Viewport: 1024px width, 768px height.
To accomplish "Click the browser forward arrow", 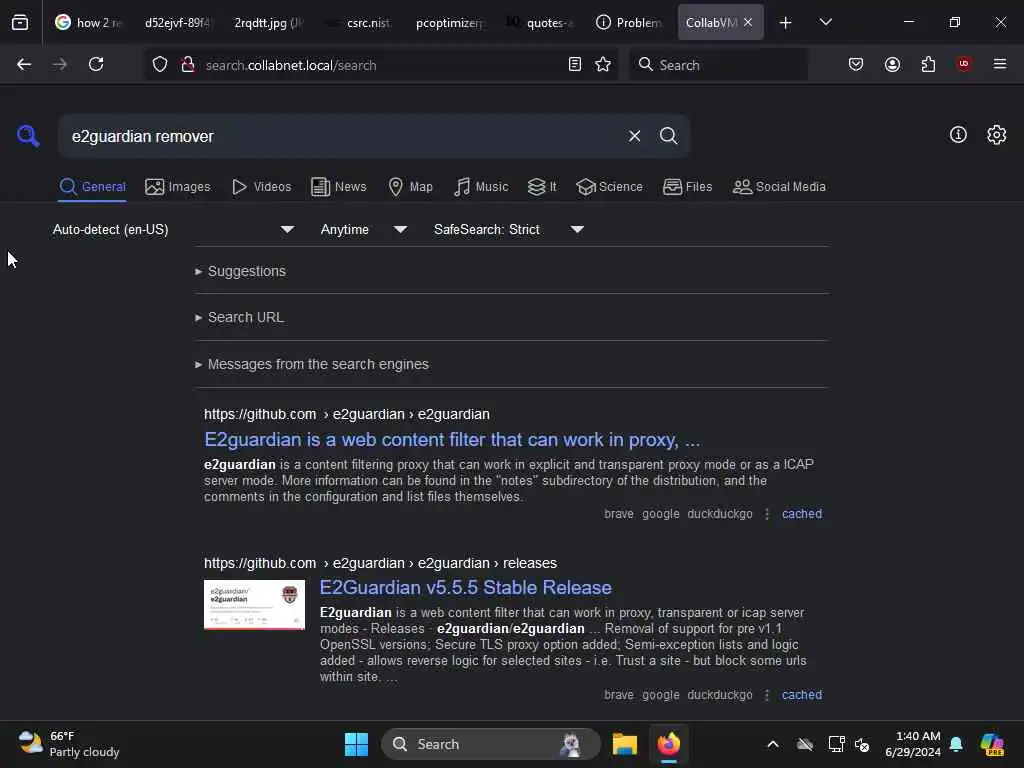I will click(x=60, y=65).
